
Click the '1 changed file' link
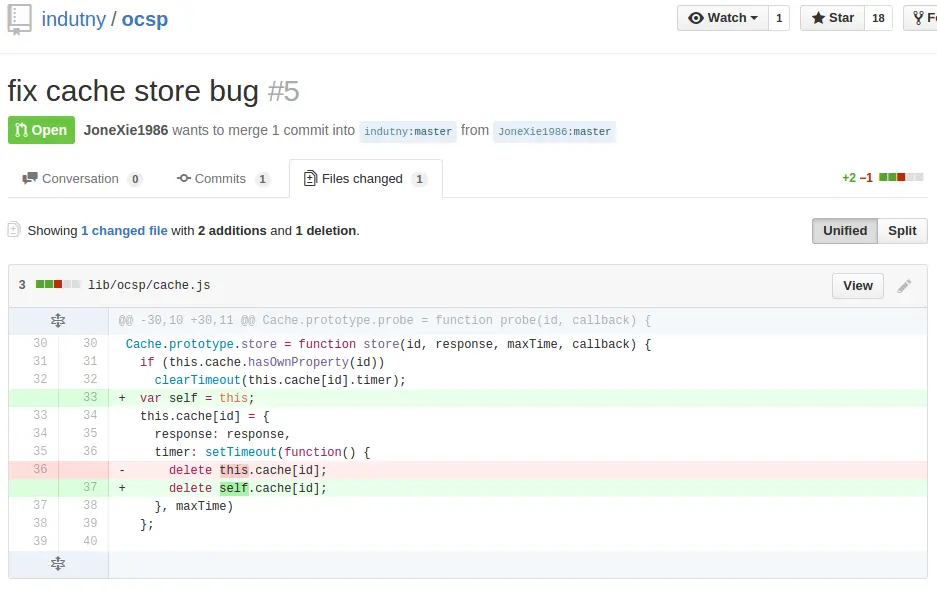click(124, 231)
